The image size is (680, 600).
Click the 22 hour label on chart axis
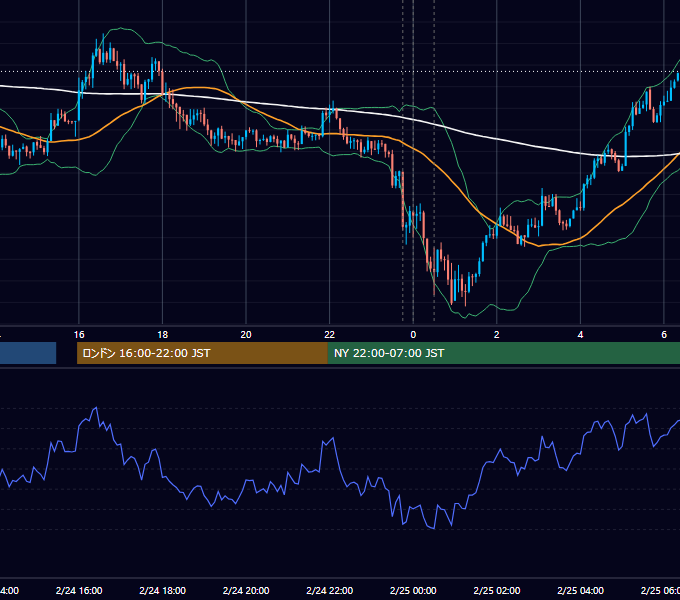pos(330,335)
